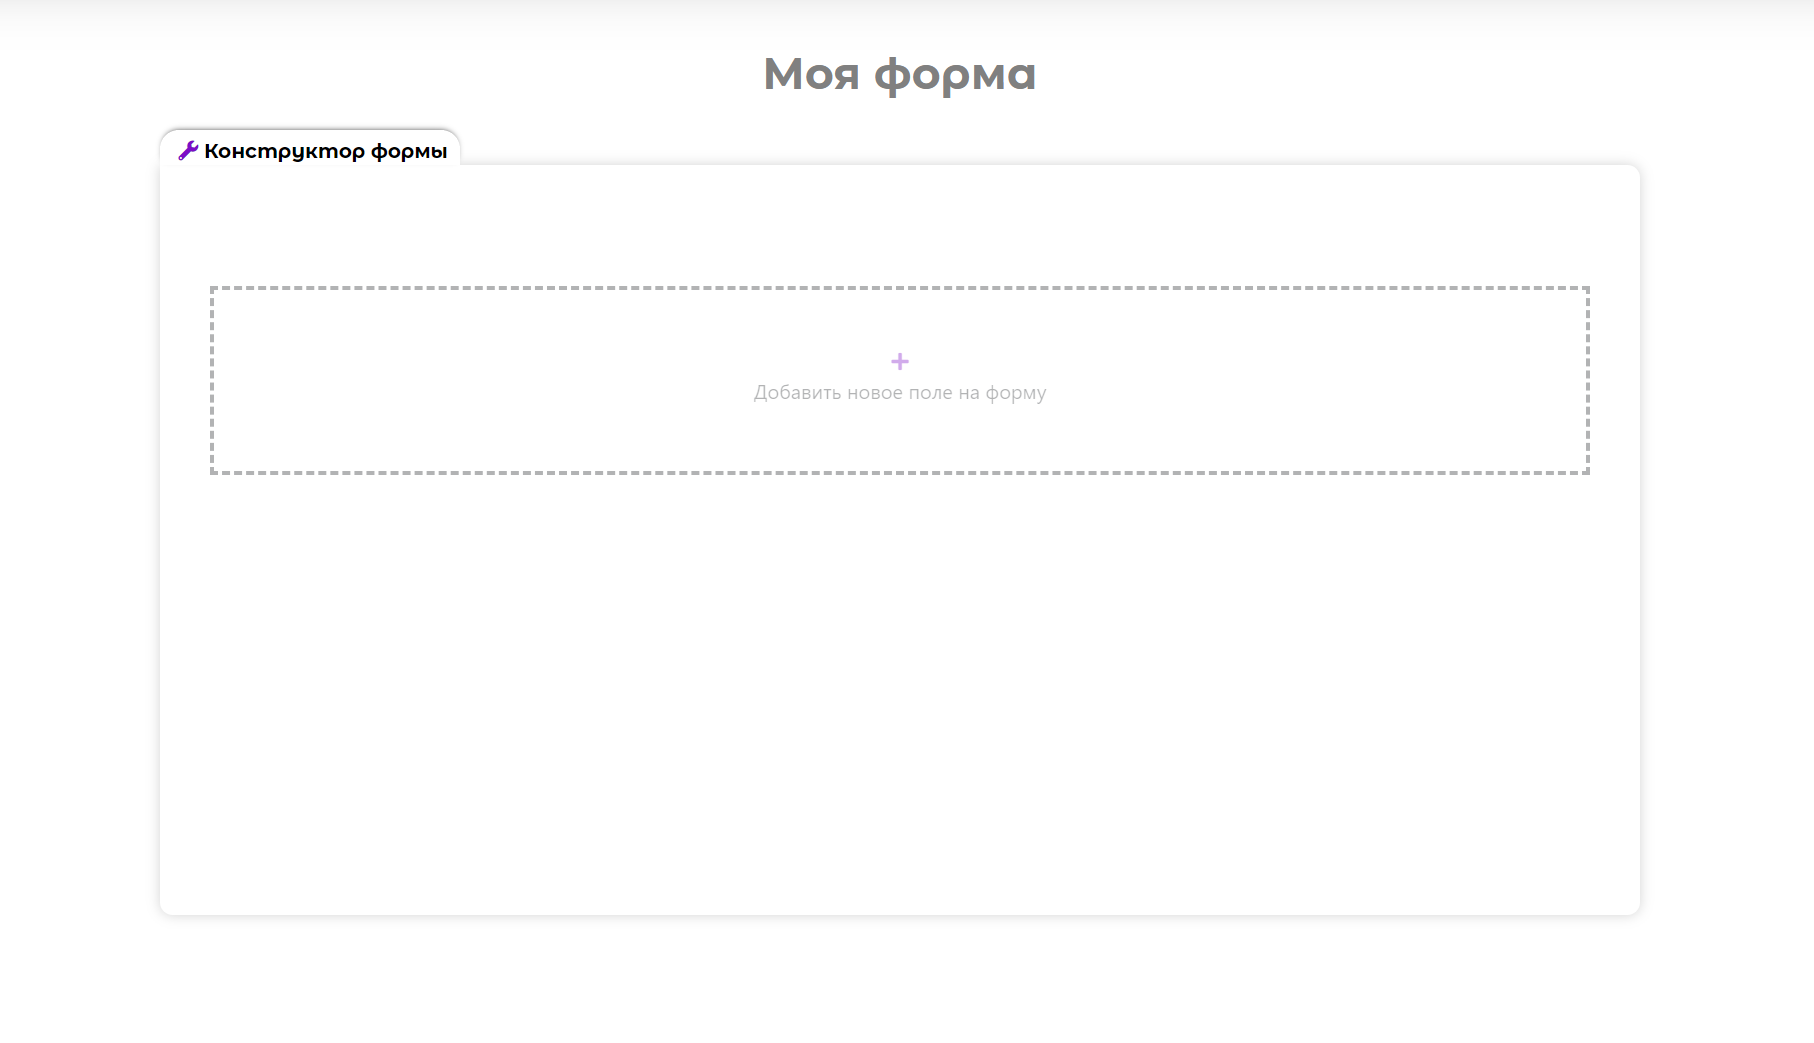Click the word поле in the placeholder
Viewport: 1814px width, 1043px height.
coord(930,393)
